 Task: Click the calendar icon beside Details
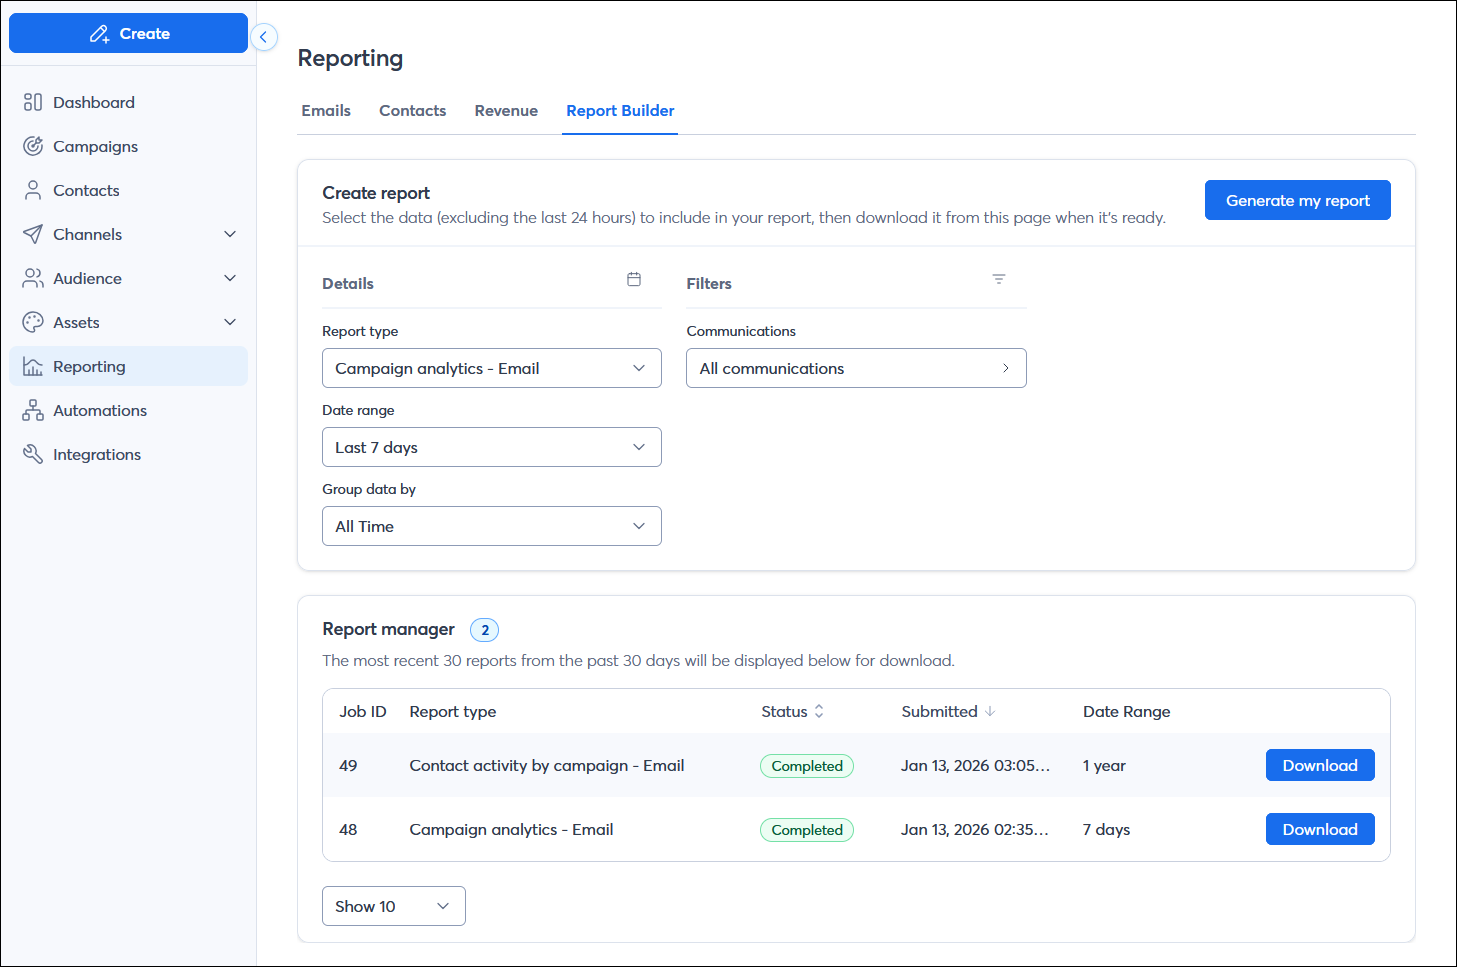pos(634,280)
